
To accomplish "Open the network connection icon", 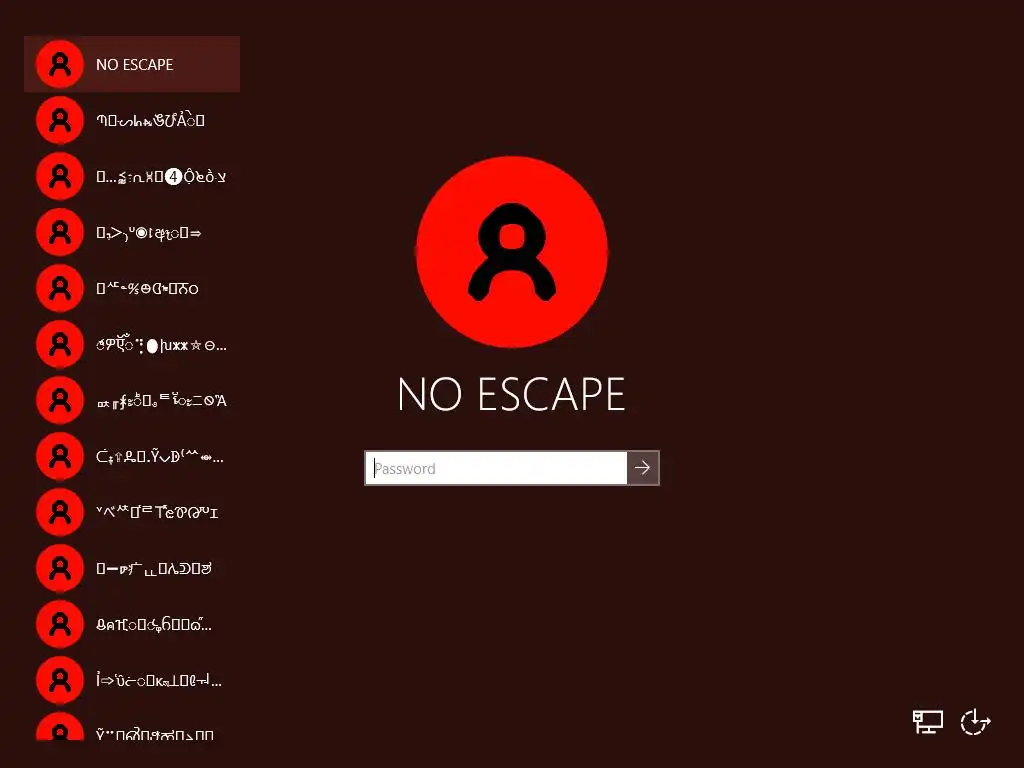I will coord(927,722).
